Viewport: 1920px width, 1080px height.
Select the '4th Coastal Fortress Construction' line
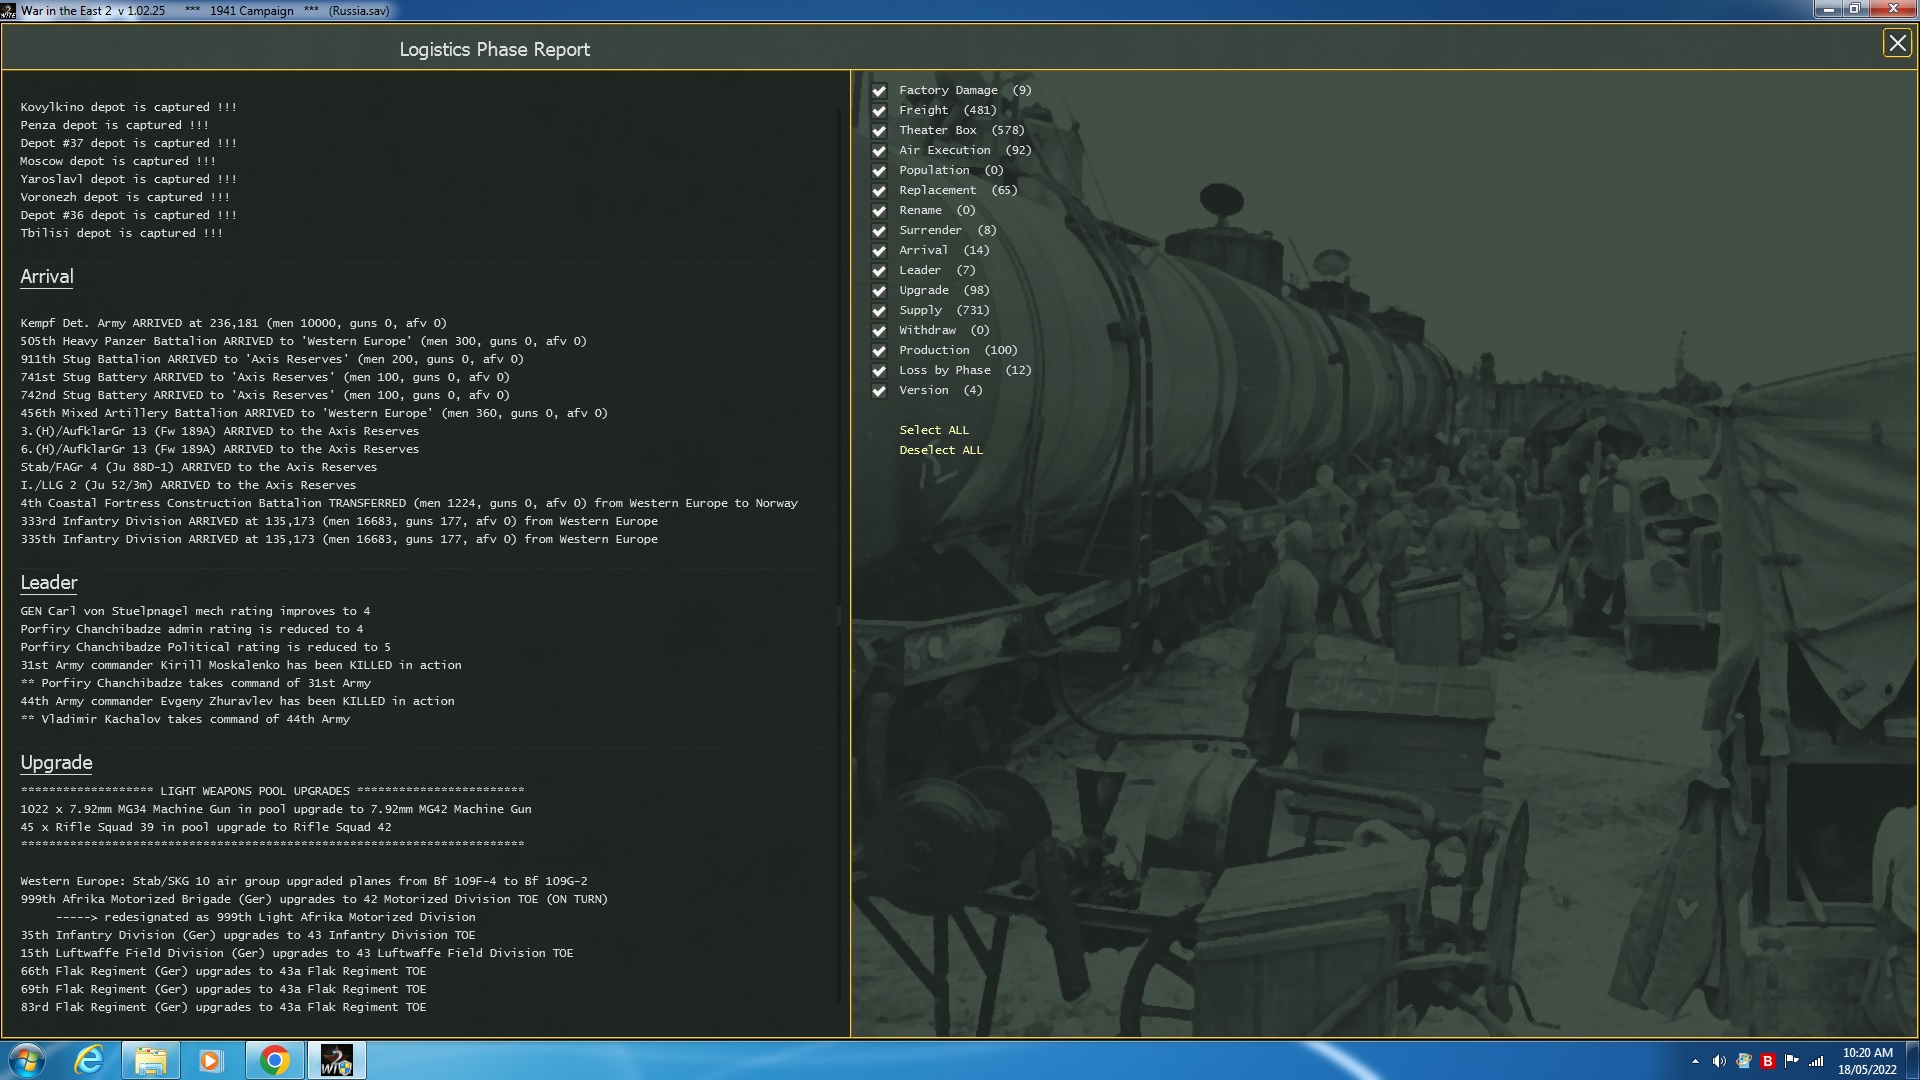[409, 503]
